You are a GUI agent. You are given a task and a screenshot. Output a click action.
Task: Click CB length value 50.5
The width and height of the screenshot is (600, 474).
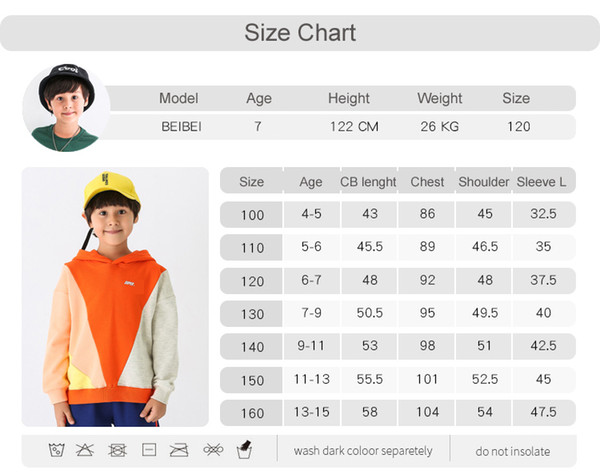[x=370, y=313]
